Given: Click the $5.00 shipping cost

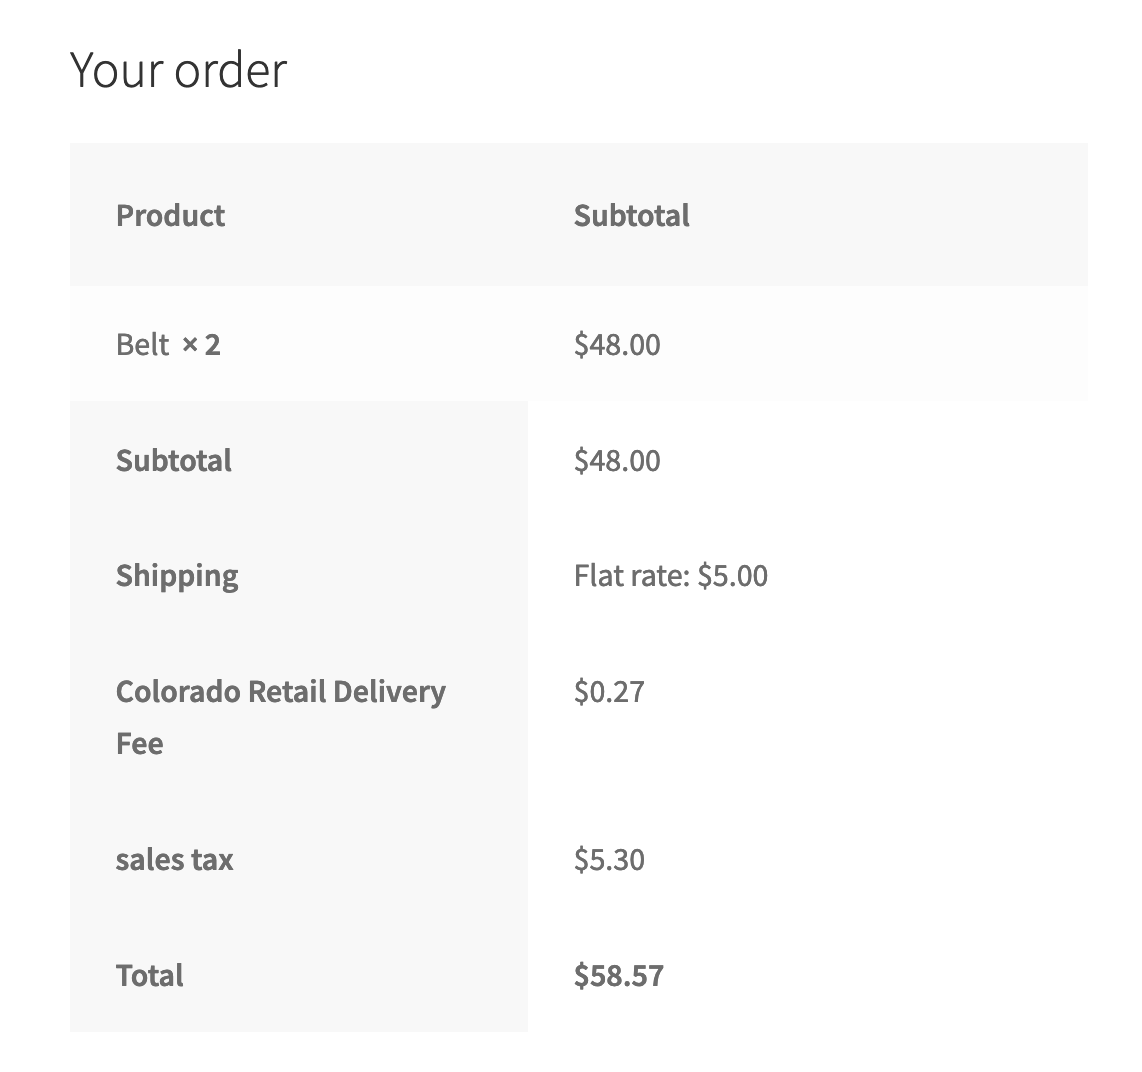Looking at the screenshot, I should [x=733, y=576].
